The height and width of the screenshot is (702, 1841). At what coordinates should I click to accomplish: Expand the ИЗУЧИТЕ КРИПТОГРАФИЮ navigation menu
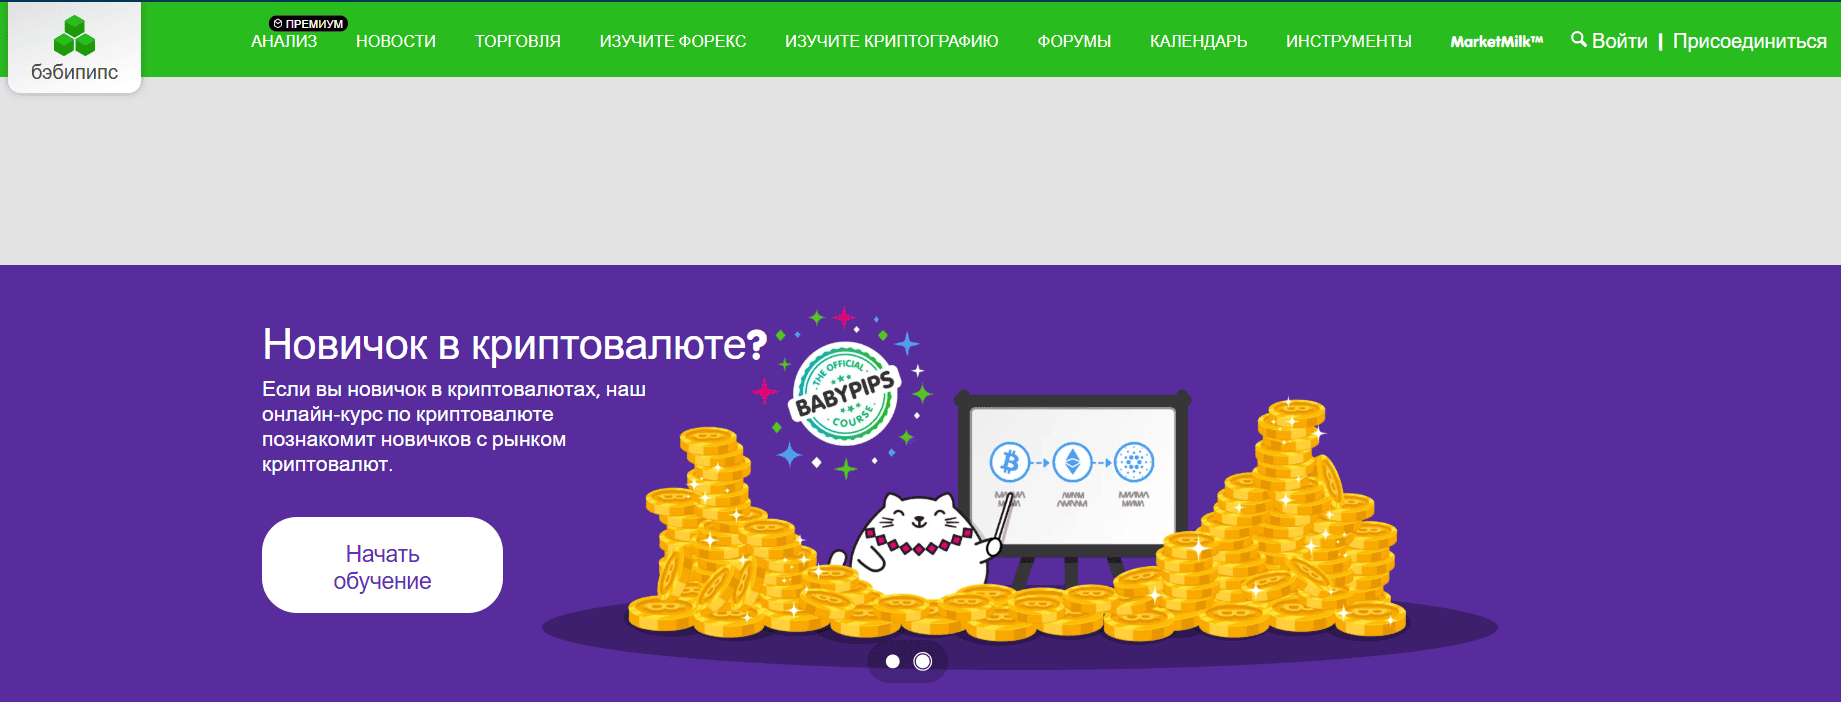pyautogui.click(x=892, y=41)
